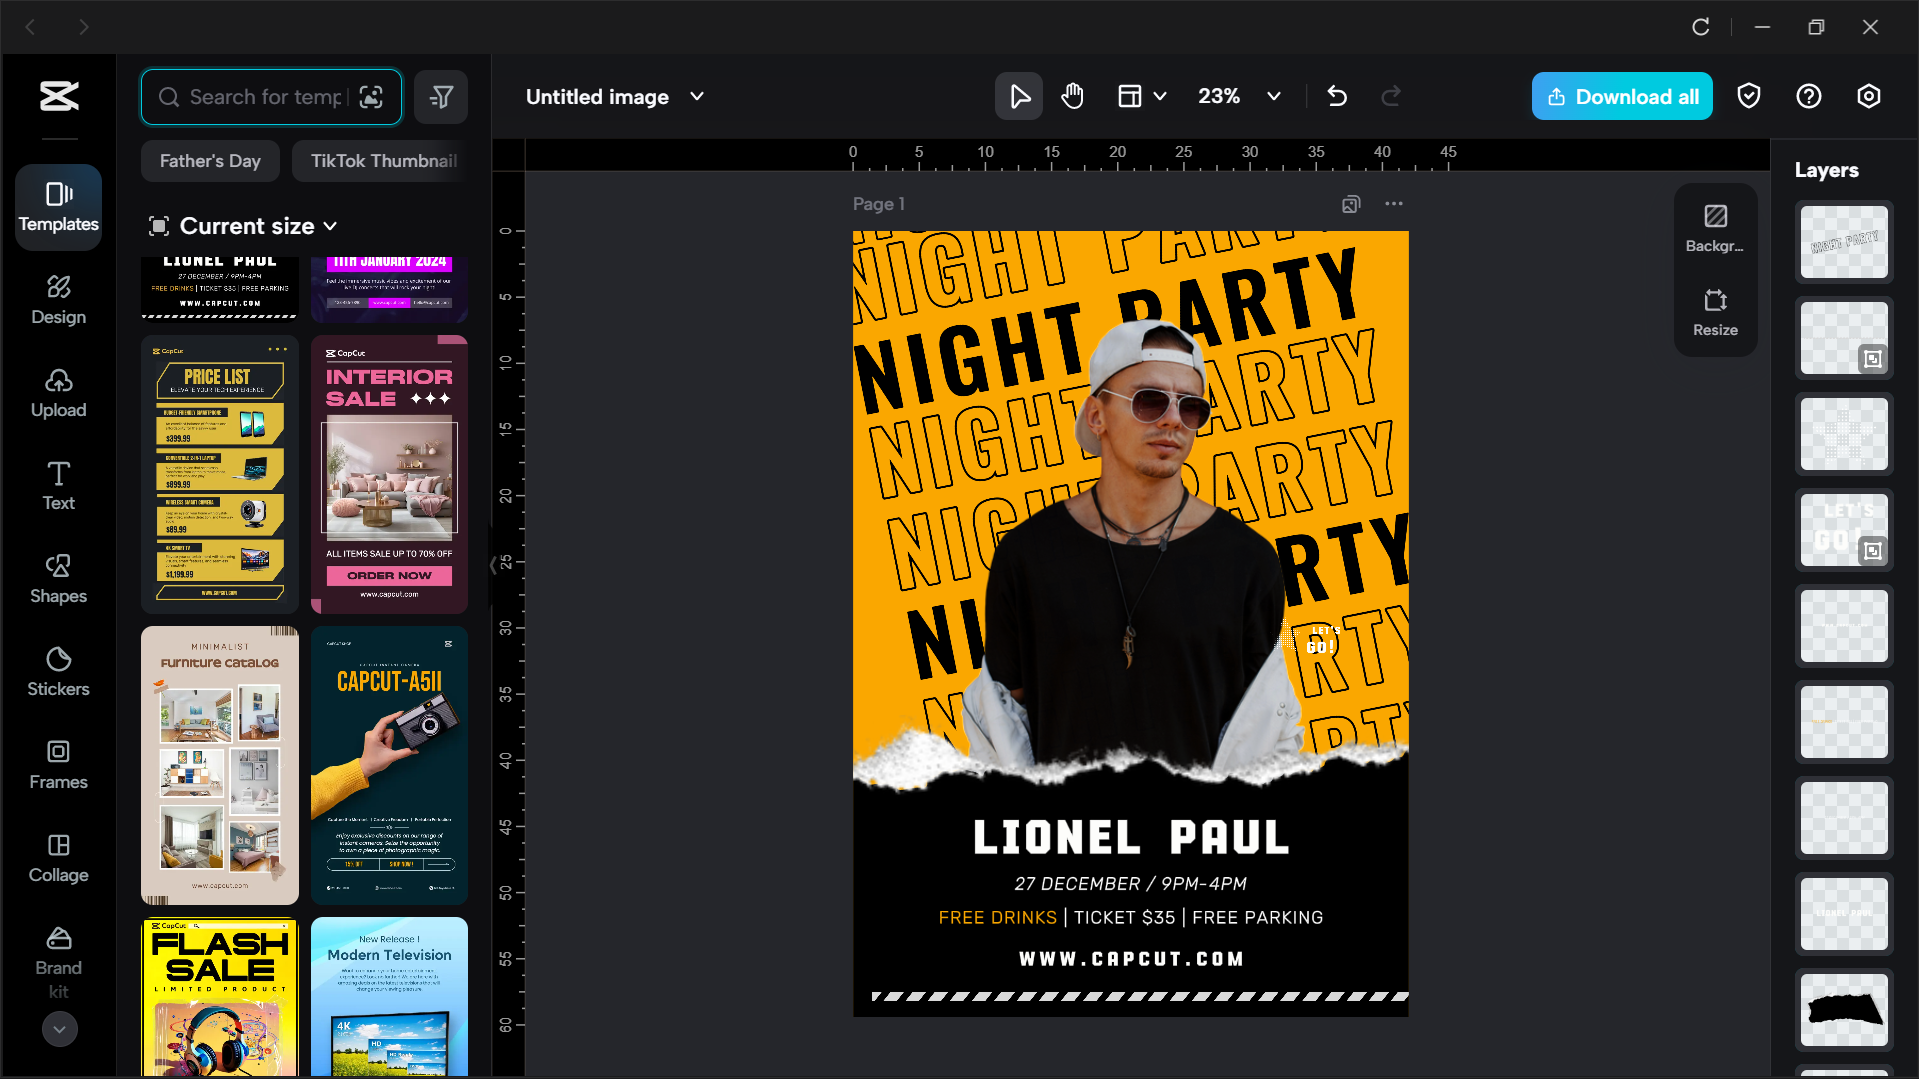1919x1079 pixels.
Task: Click the Download all button
Action: click(1622, 96)
